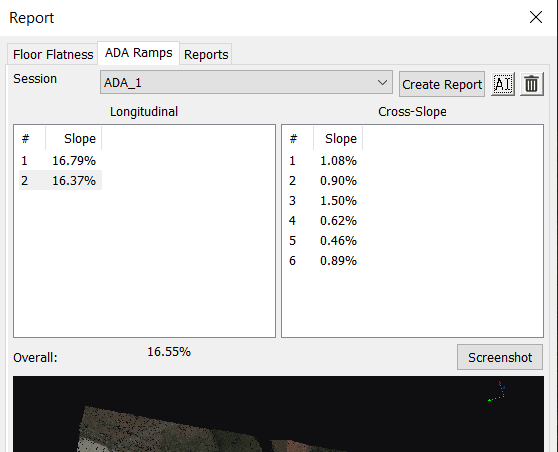Click the session dropdown arrow
558x452 pixels.
click(x=382, y=83)
